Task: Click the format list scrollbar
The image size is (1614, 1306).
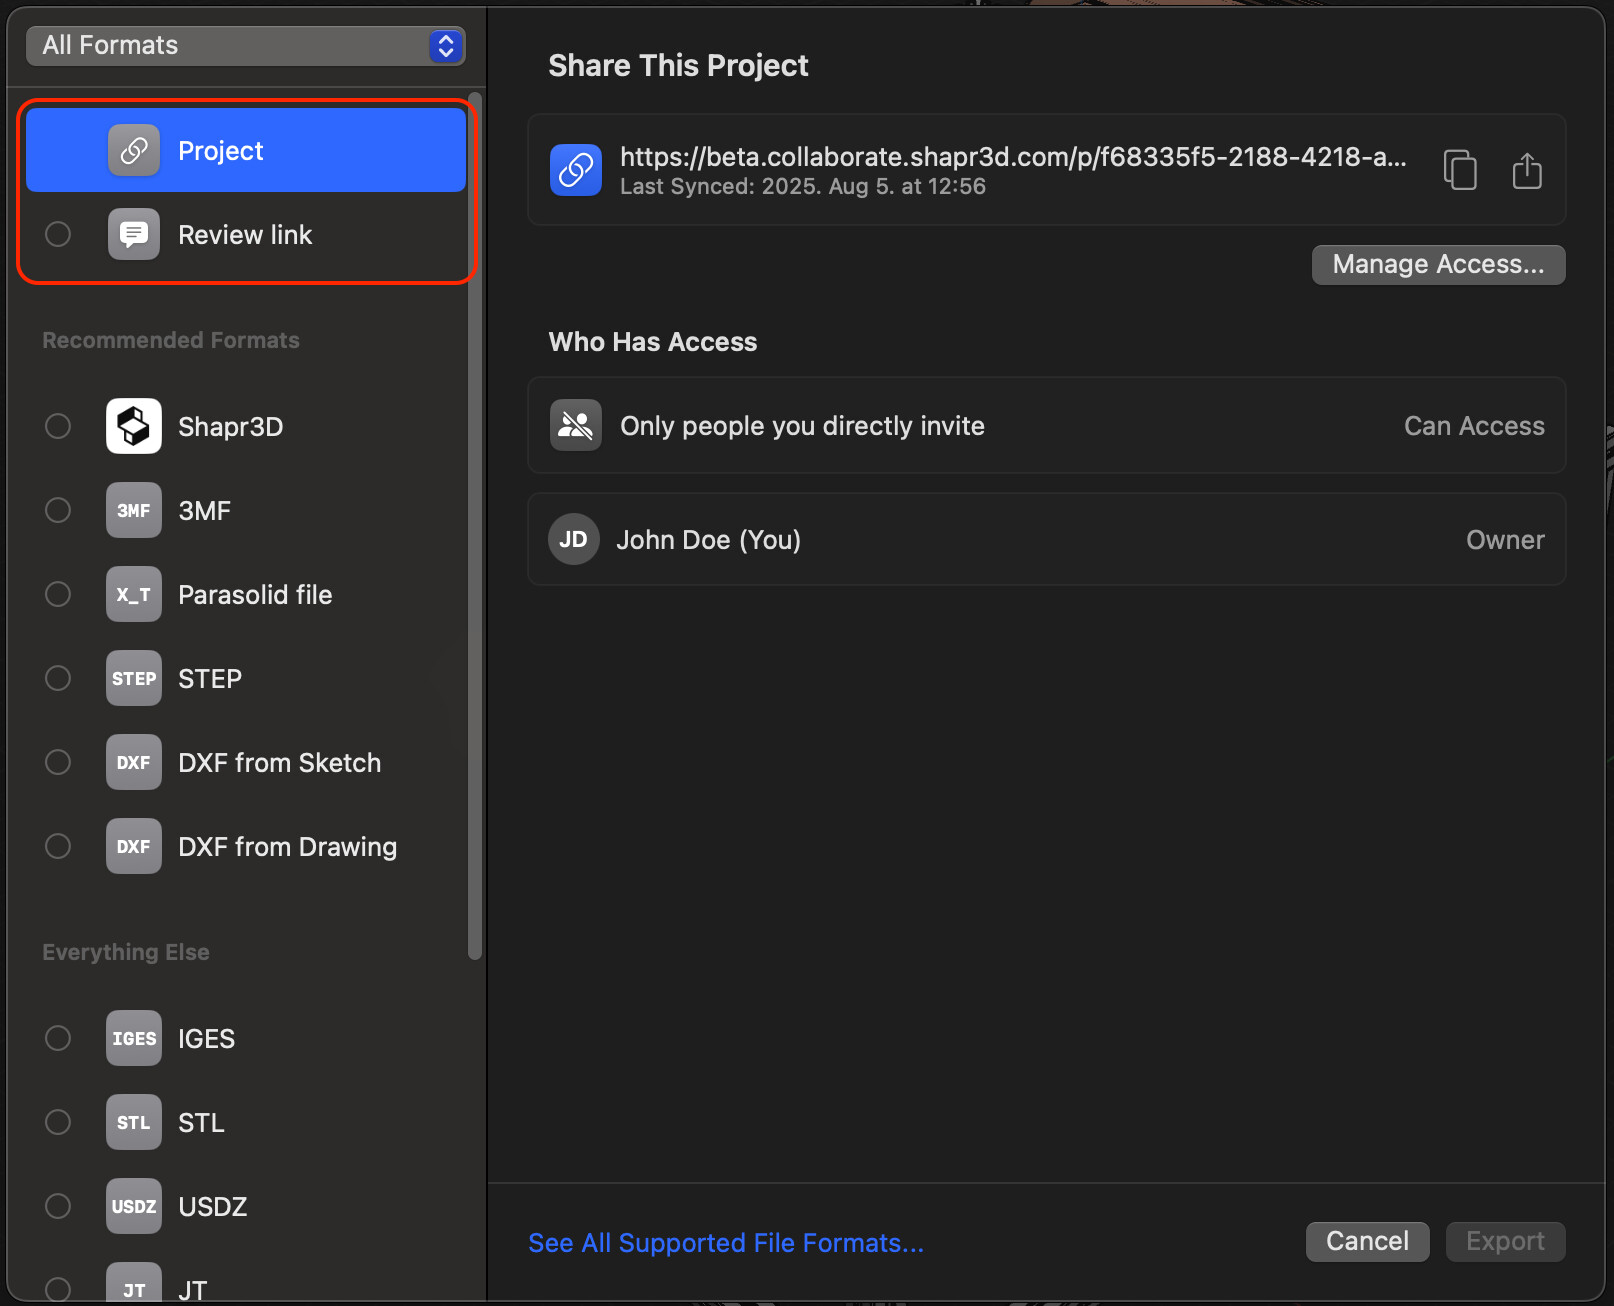Action: click(475, 527)
